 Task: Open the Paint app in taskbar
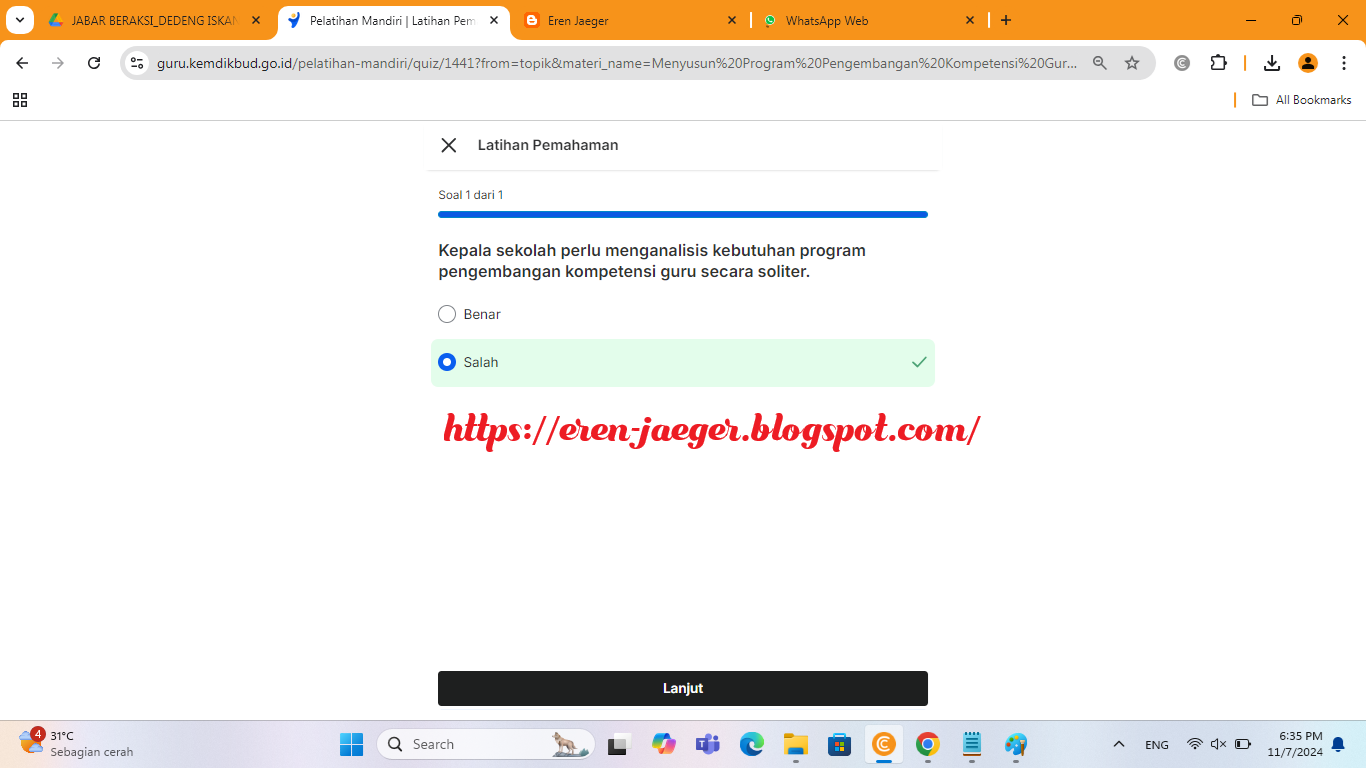[x=1016, y=744]
